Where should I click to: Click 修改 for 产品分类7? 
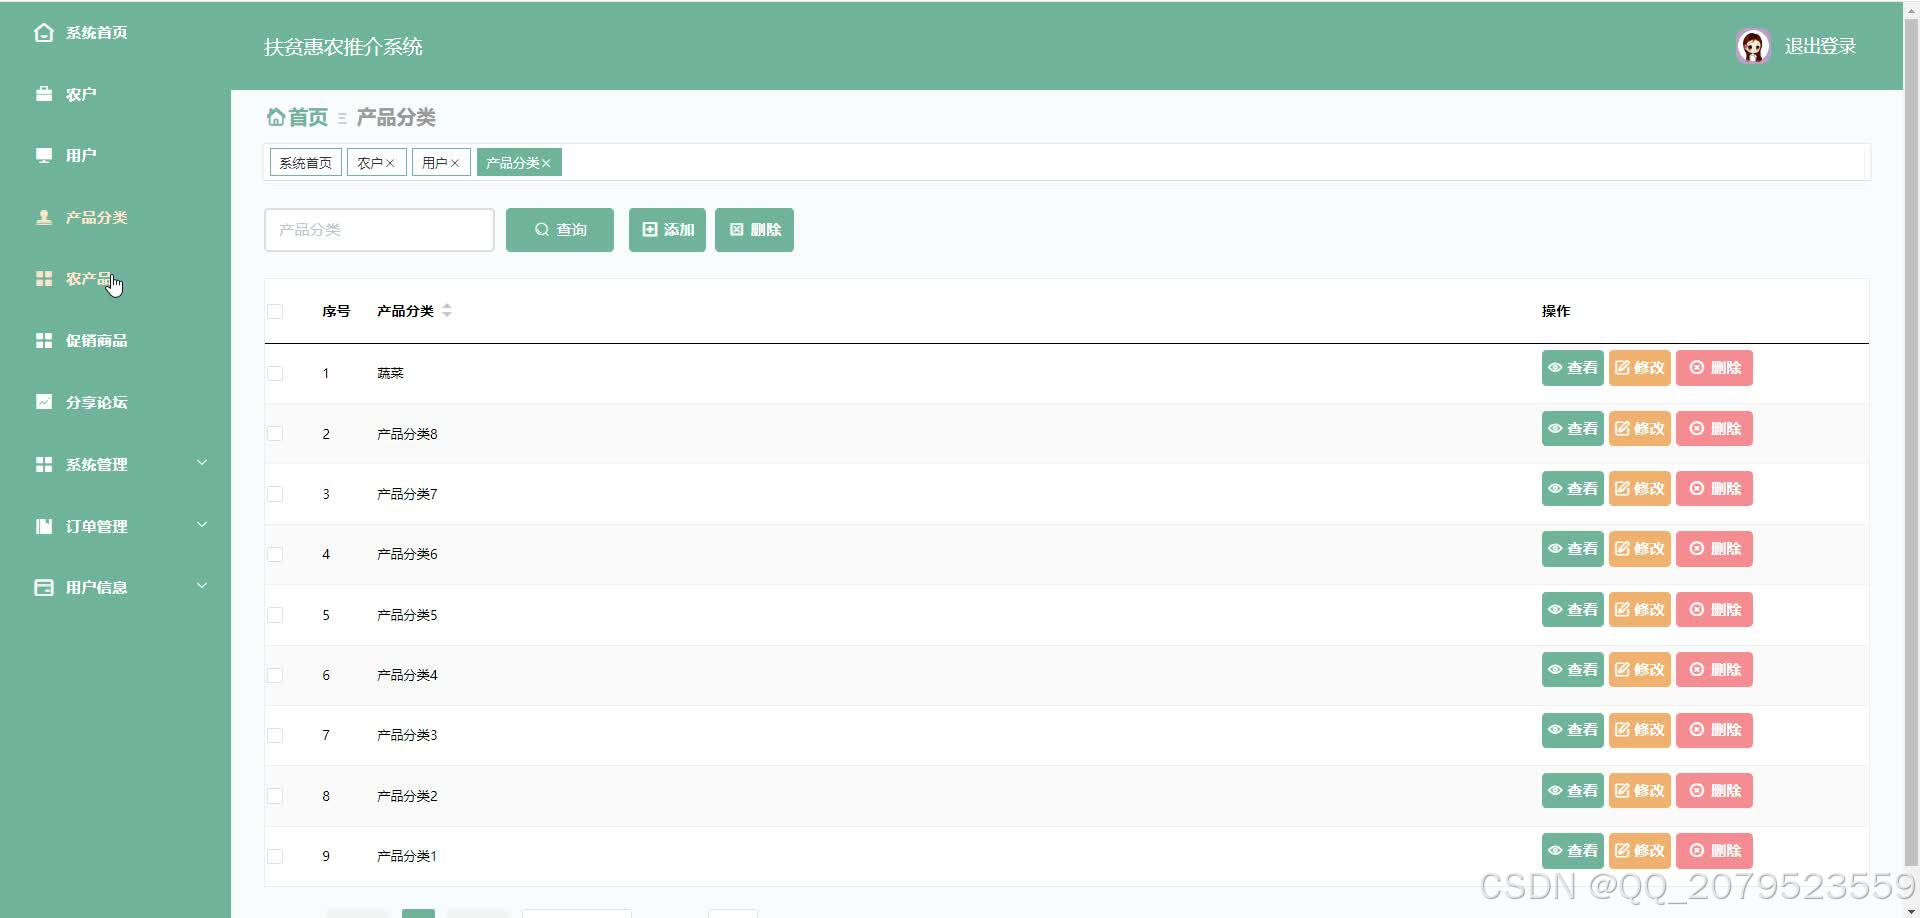pos(1640,489)
